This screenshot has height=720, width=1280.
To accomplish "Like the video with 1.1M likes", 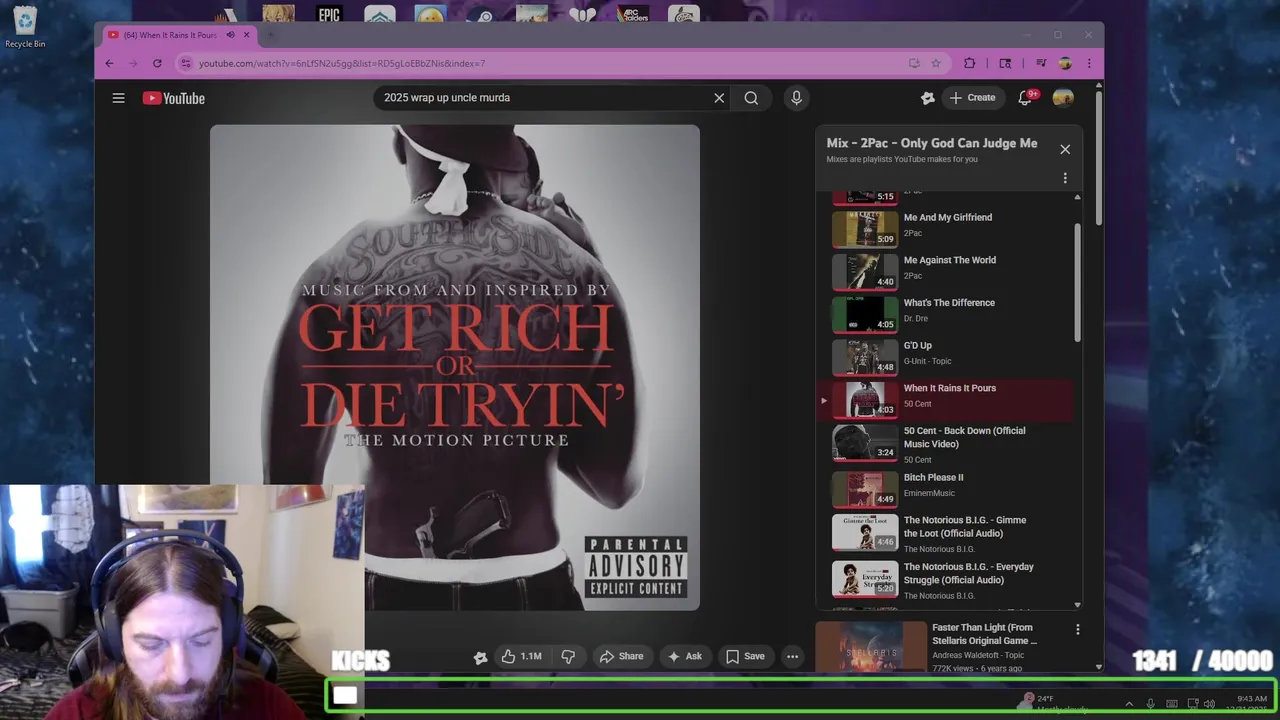I will click(521, 656).
